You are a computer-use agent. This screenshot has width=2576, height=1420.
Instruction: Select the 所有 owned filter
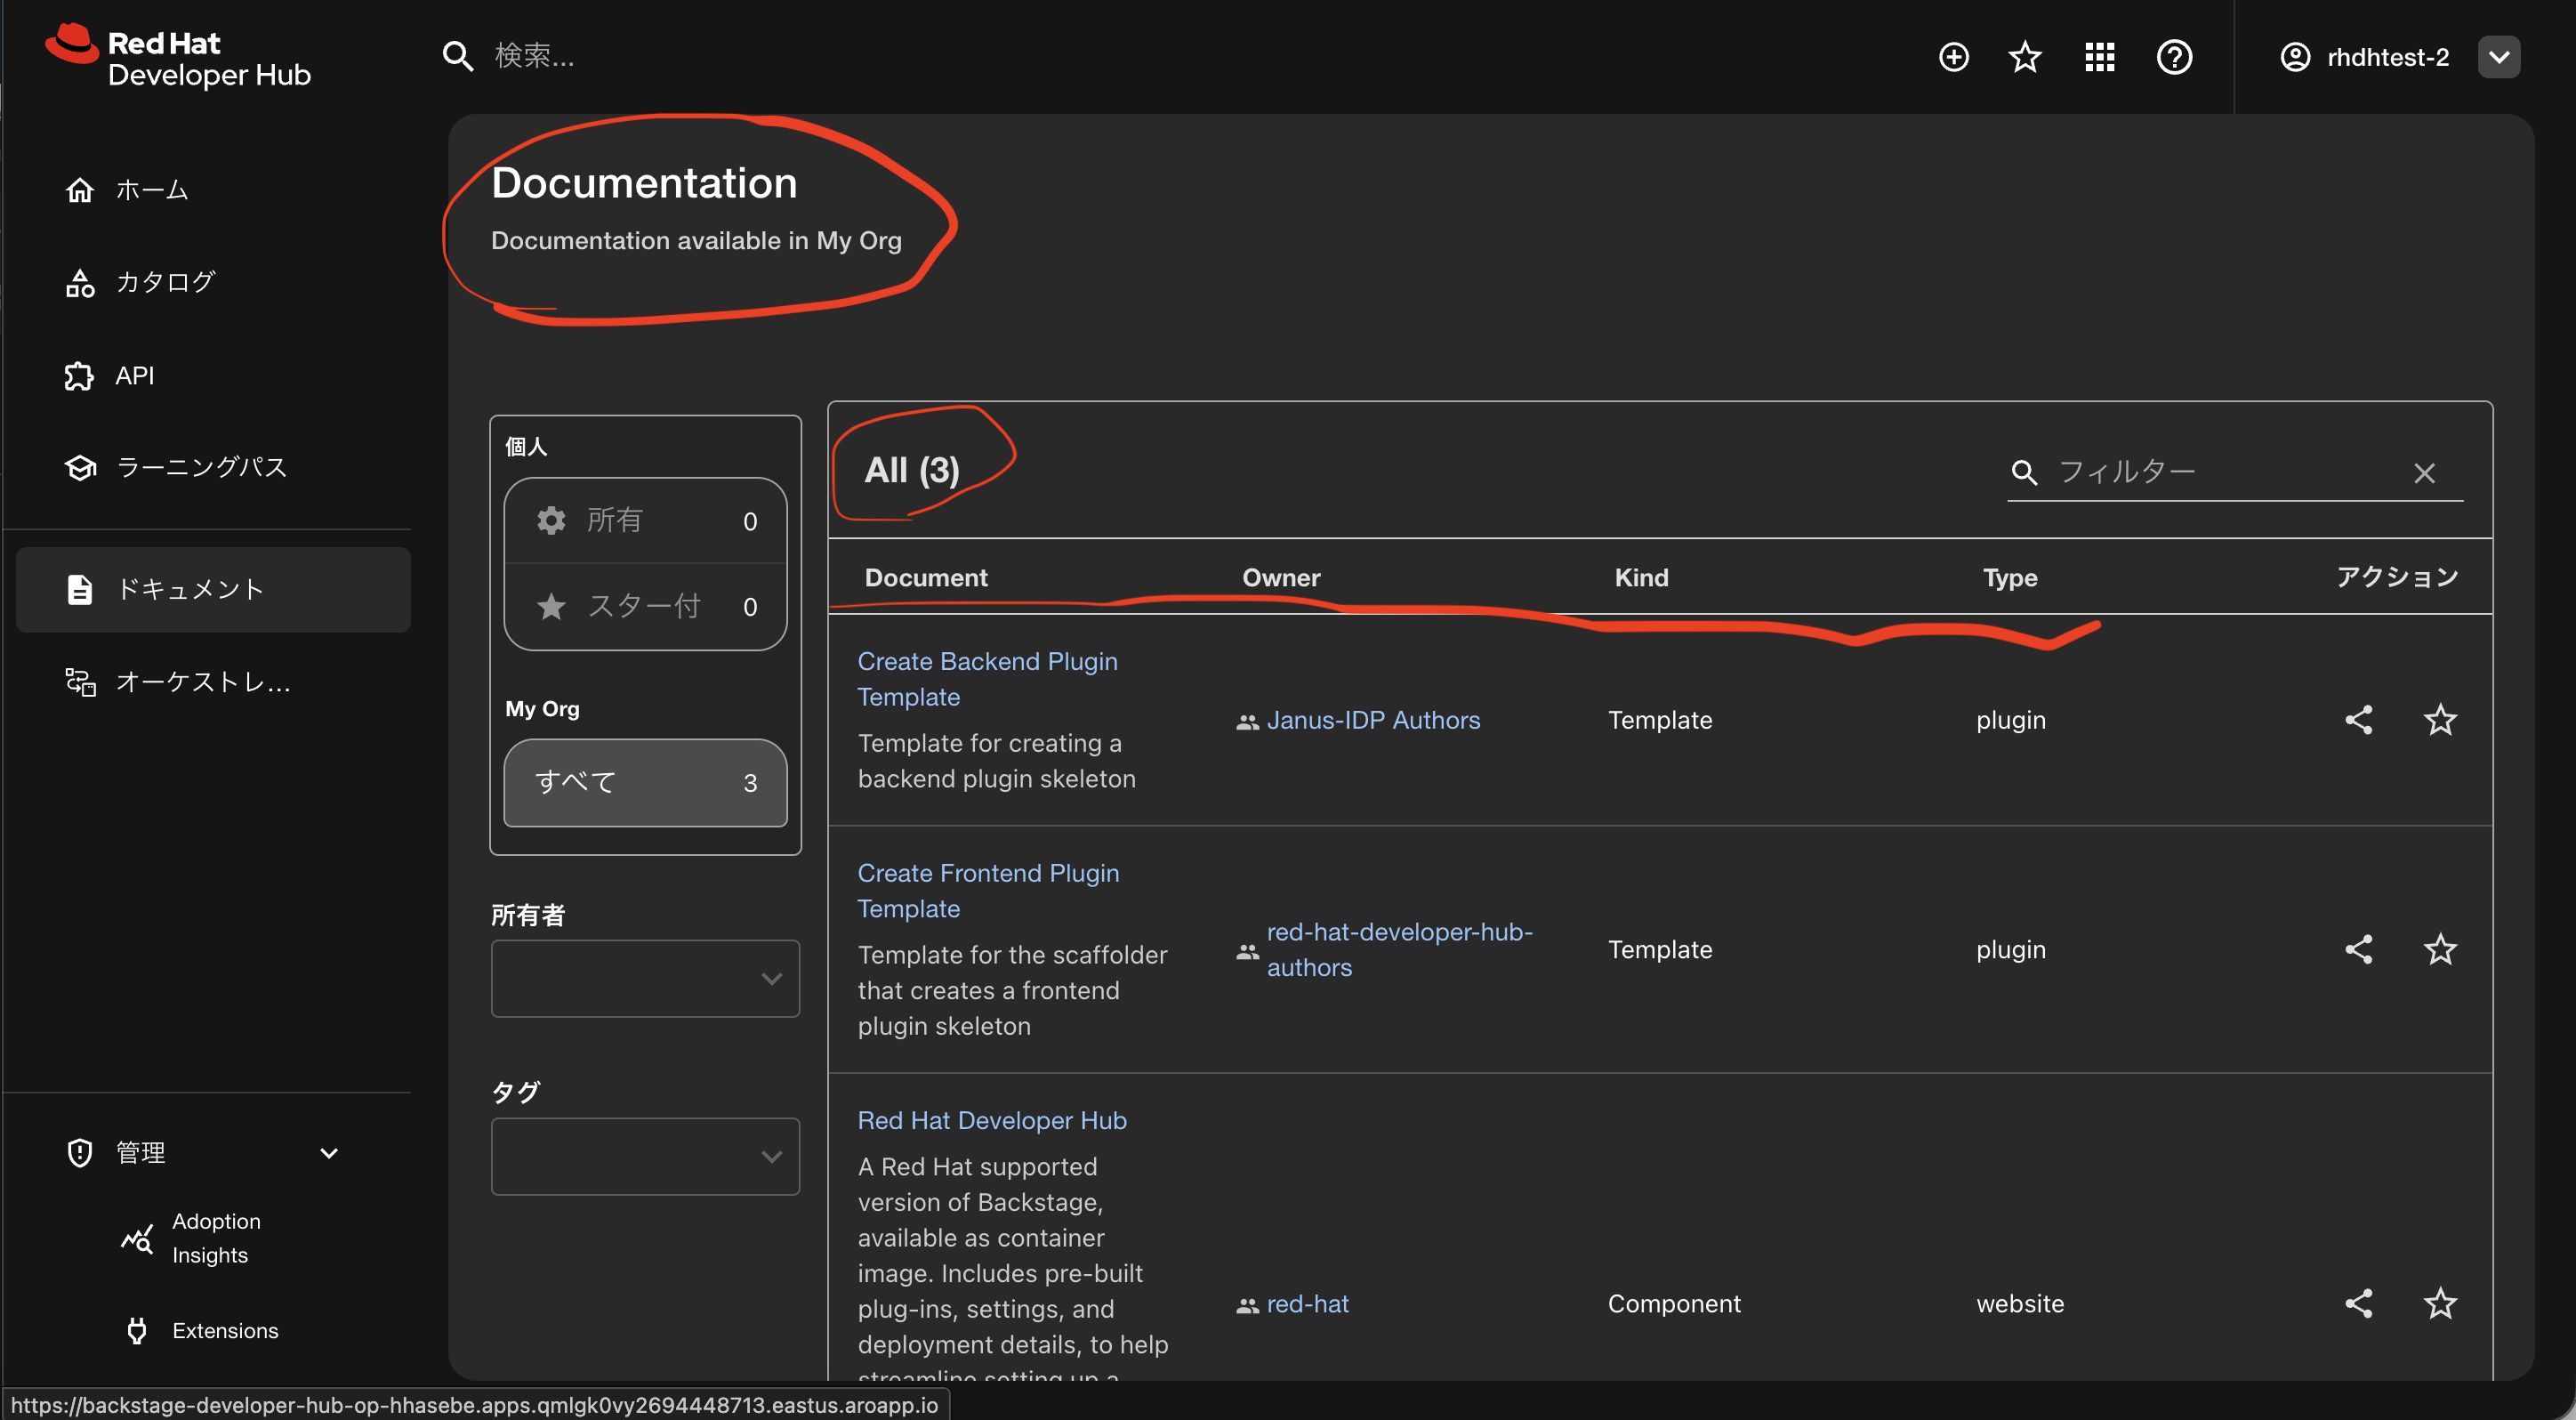point(645,521)
